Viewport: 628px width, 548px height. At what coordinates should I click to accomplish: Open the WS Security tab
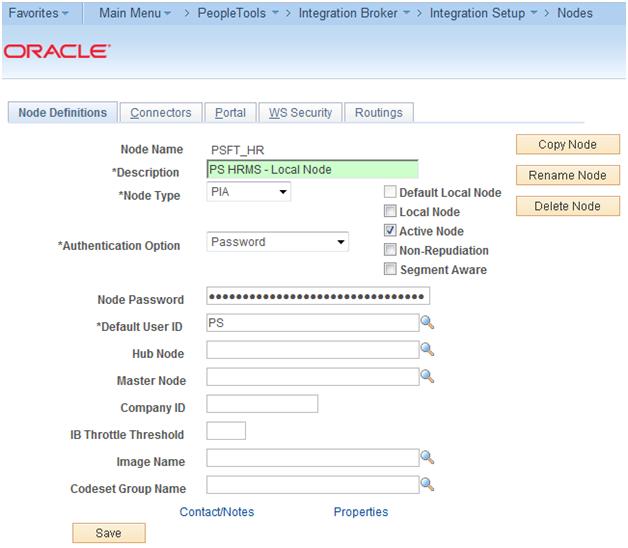300,113
